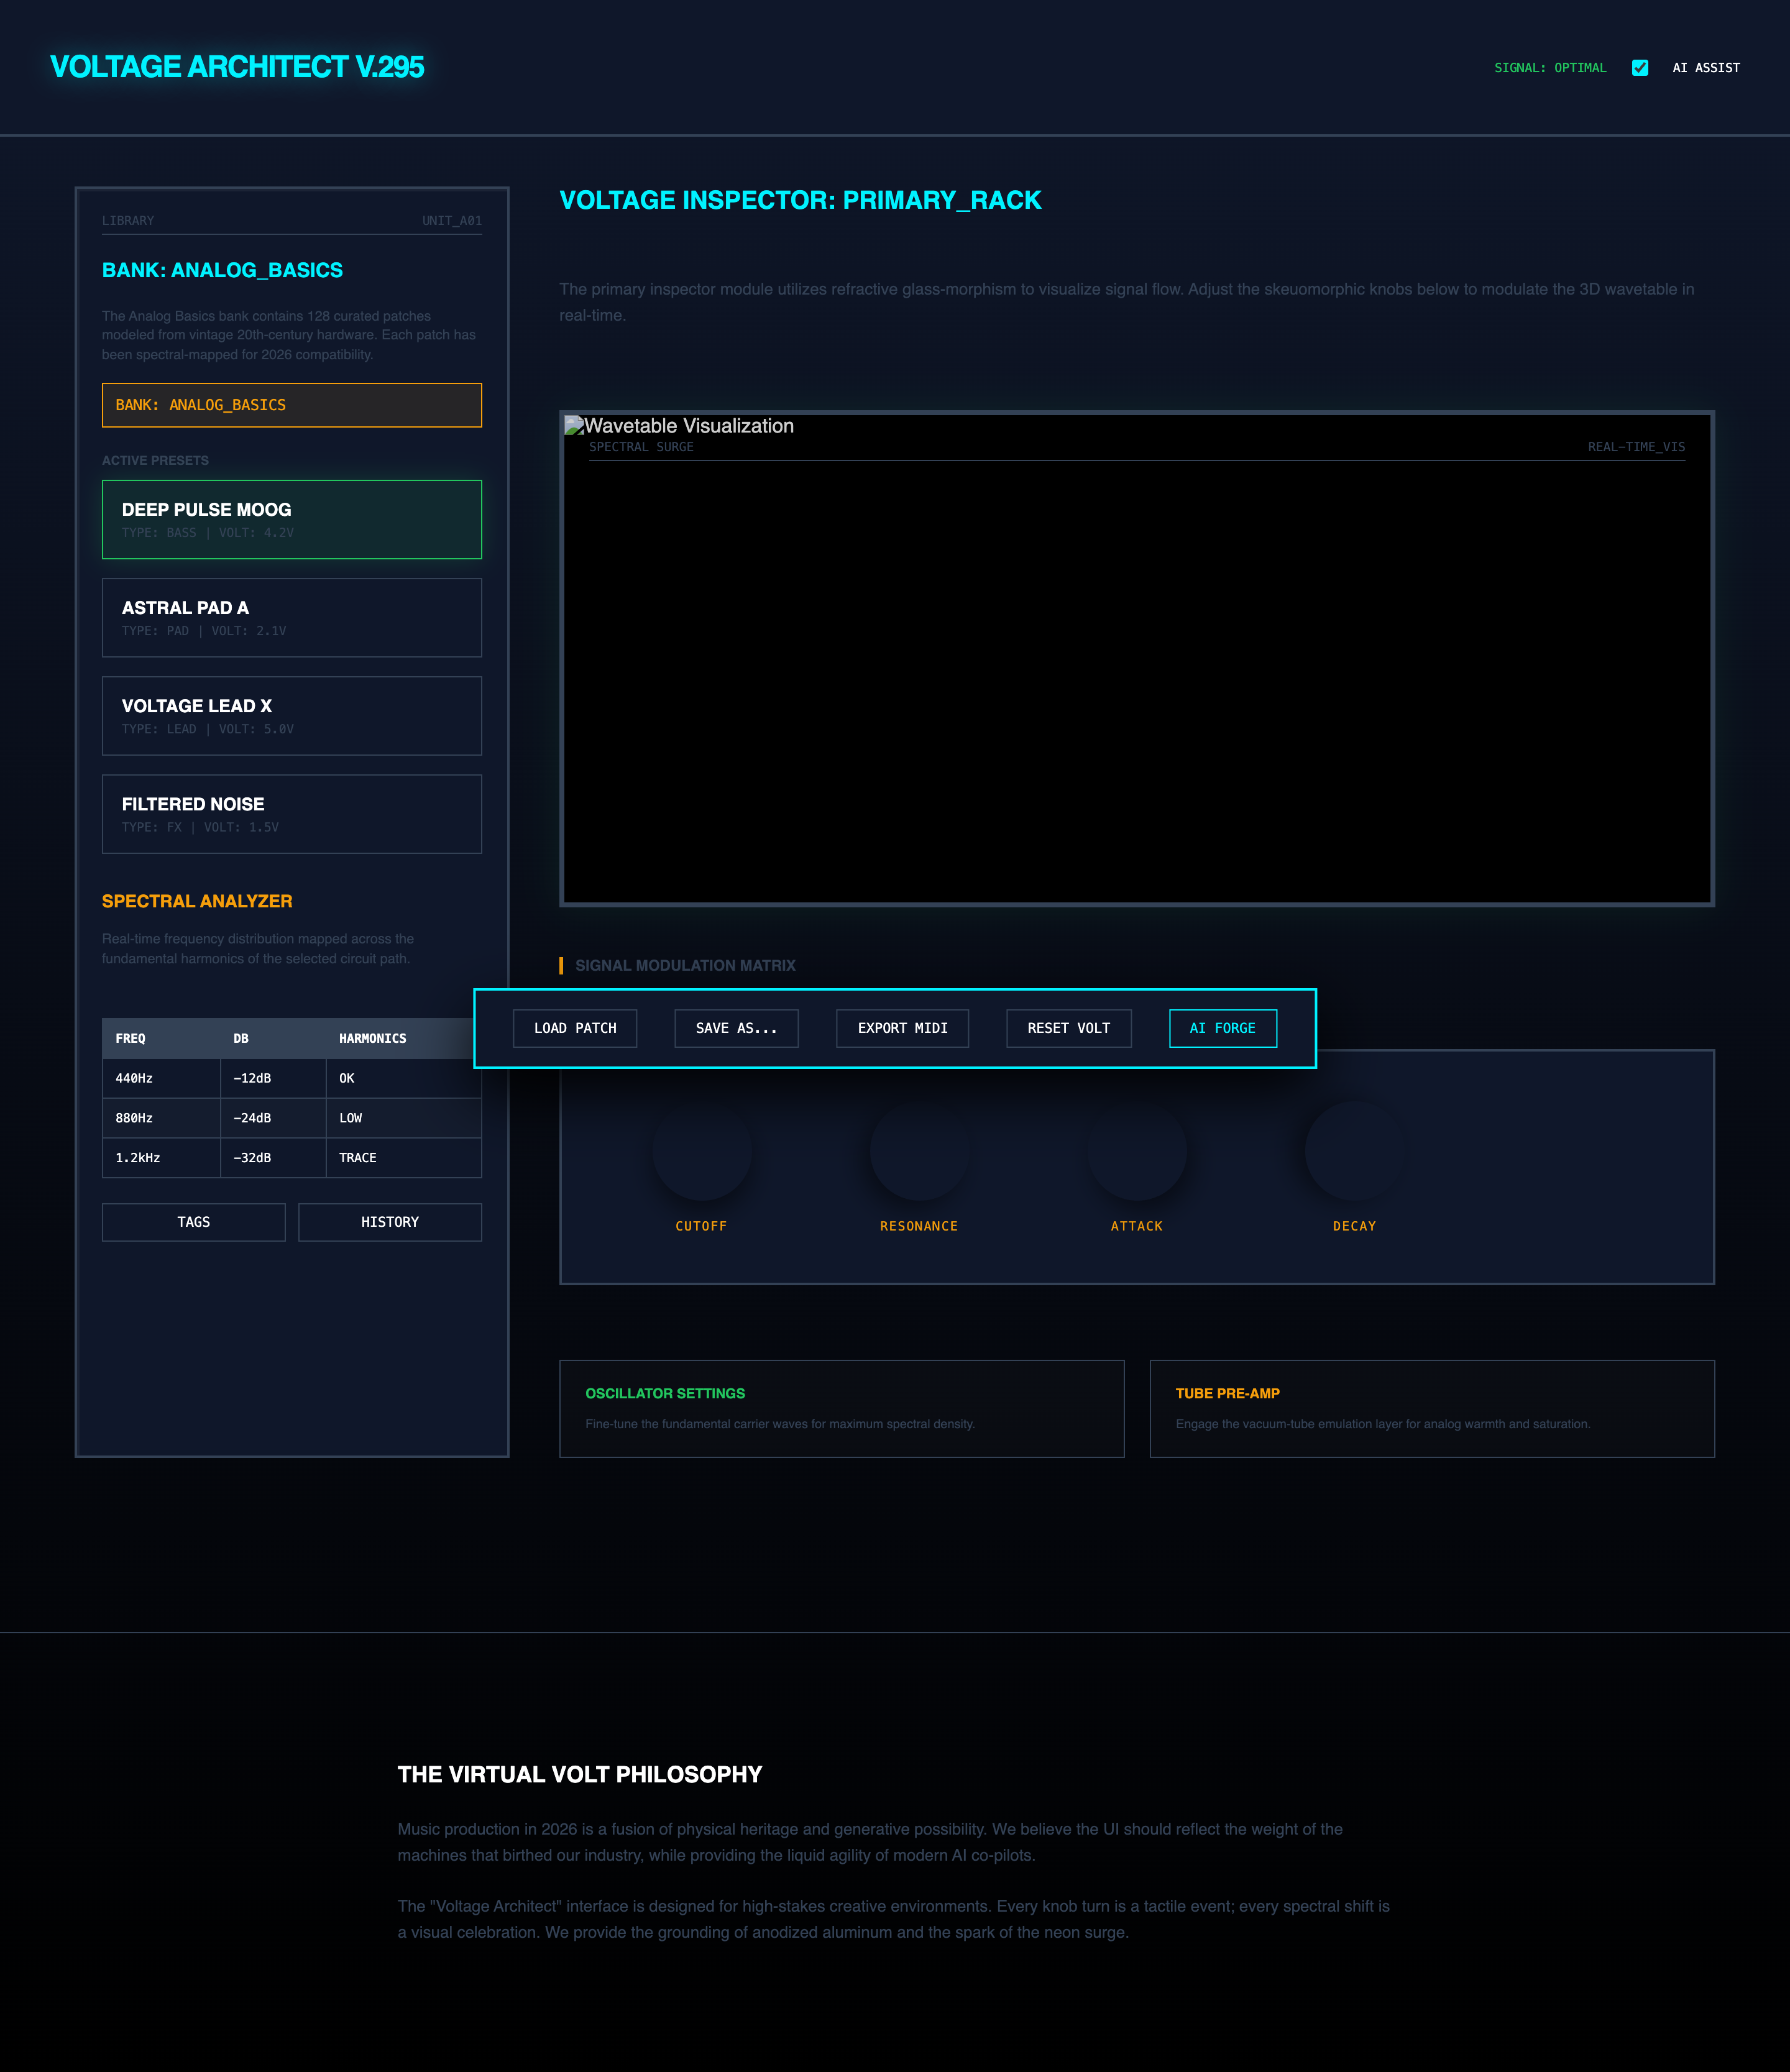Click the Resonance knob
1790x2072 pixels.
click(x=919, y=1151)
